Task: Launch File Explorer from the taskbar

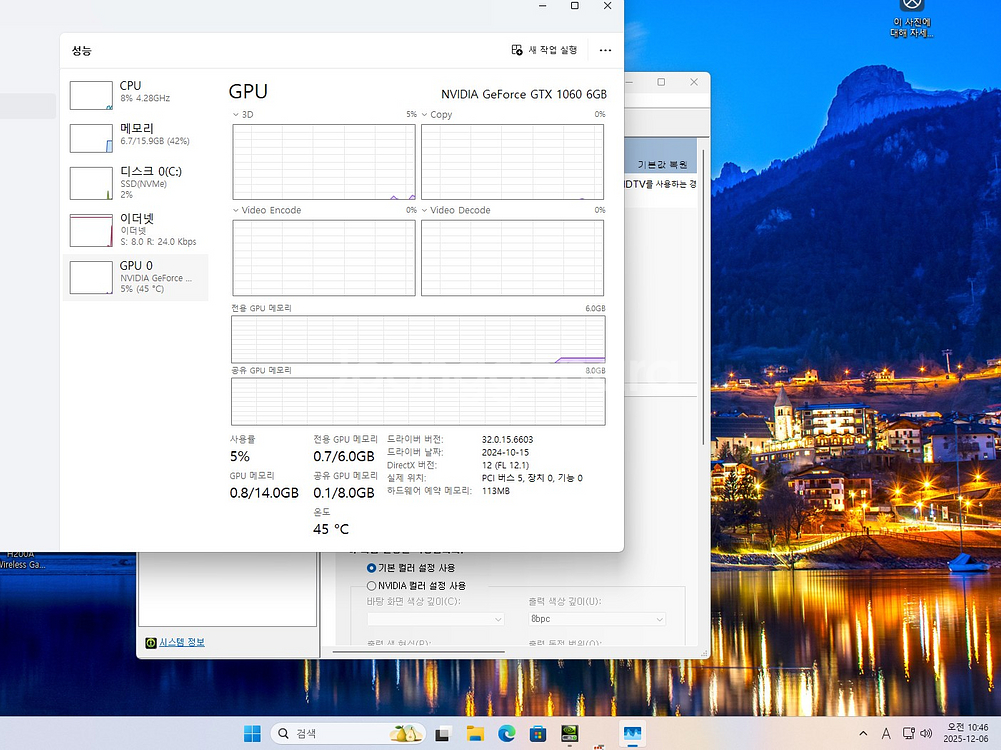Action: click(475, 734)
